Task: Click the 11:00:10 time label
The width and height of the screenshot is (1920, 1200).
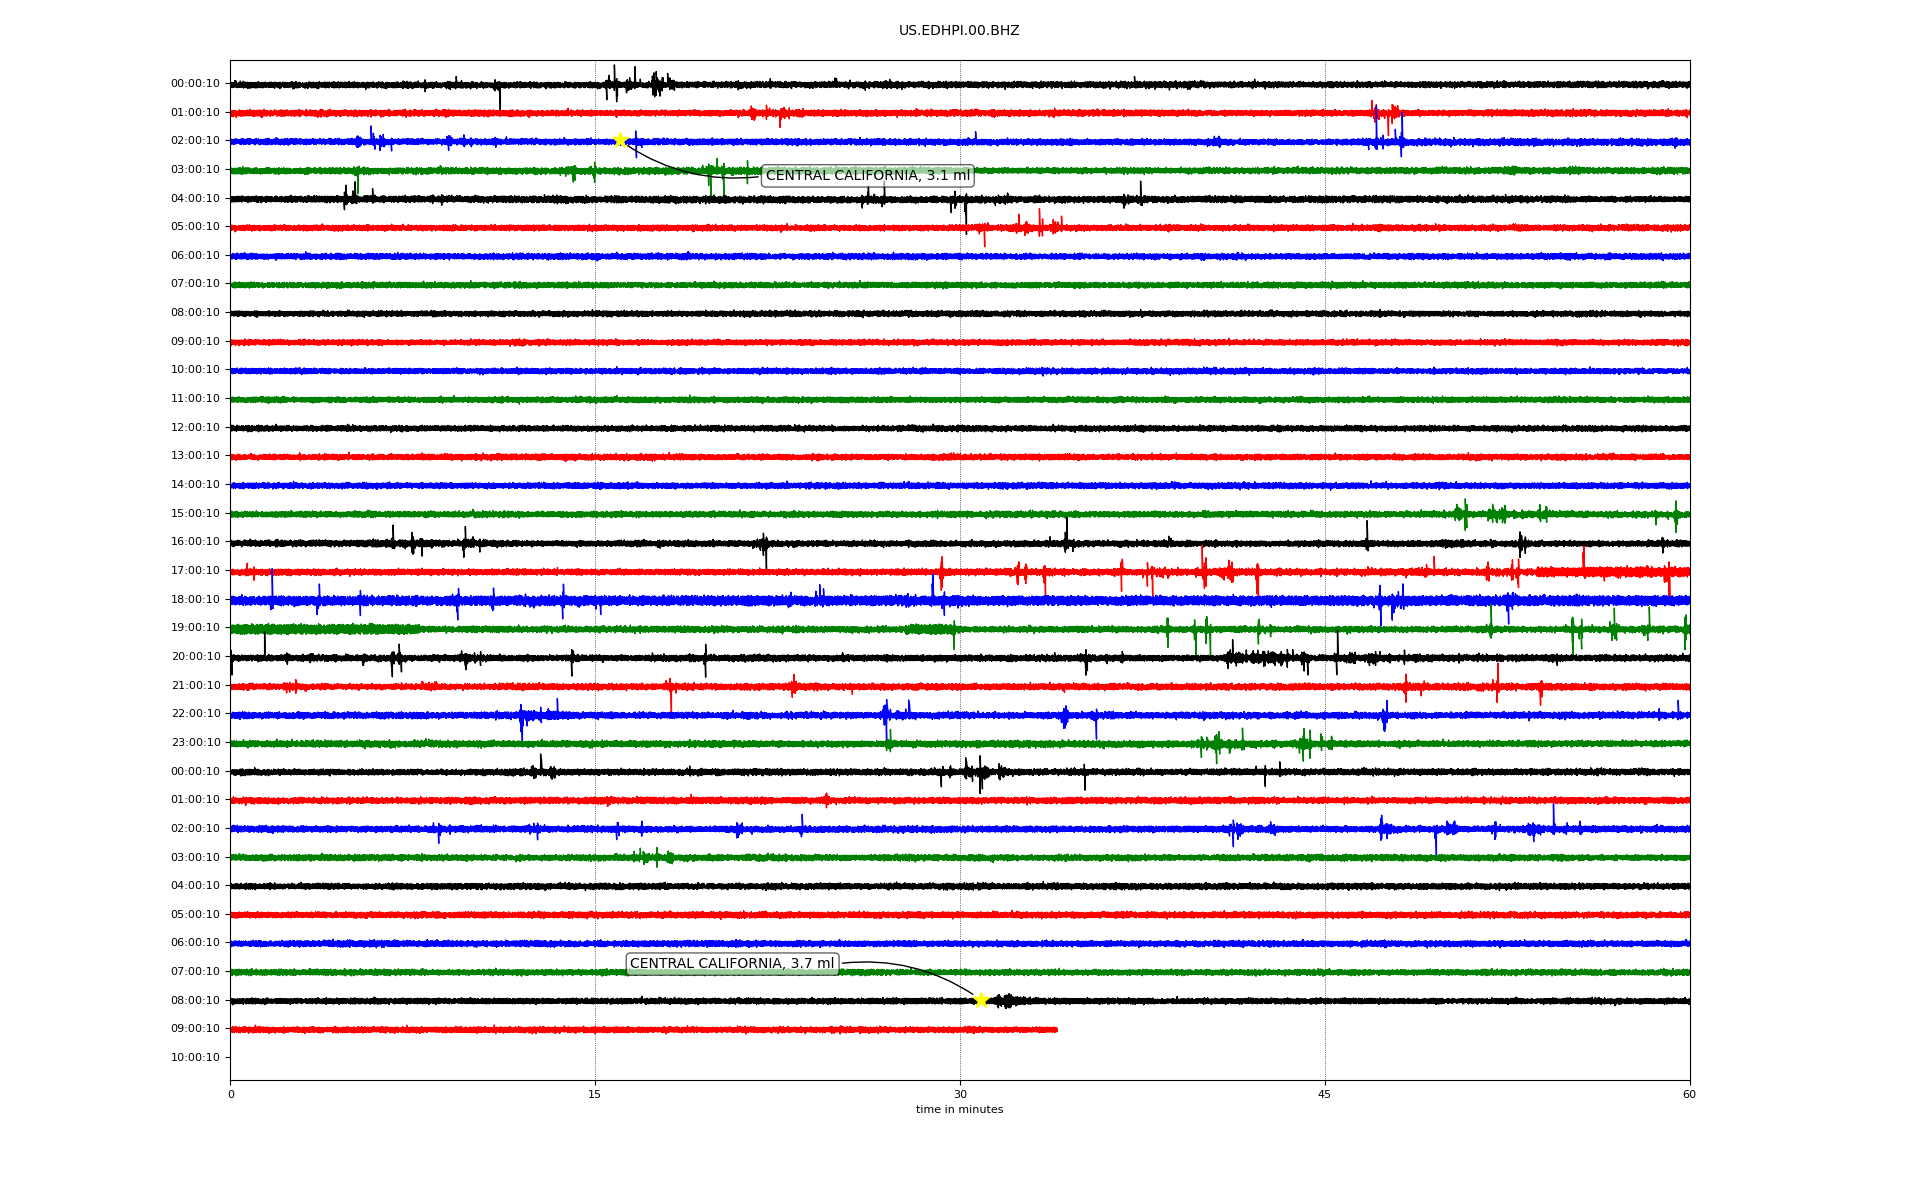Action: 195,399
